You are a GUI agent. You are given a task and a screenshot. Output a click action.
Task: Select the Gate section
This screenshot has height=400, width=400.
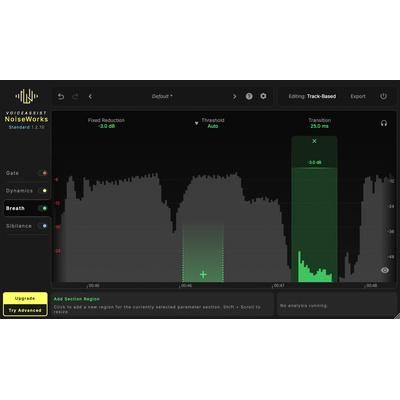coord(12,173)
